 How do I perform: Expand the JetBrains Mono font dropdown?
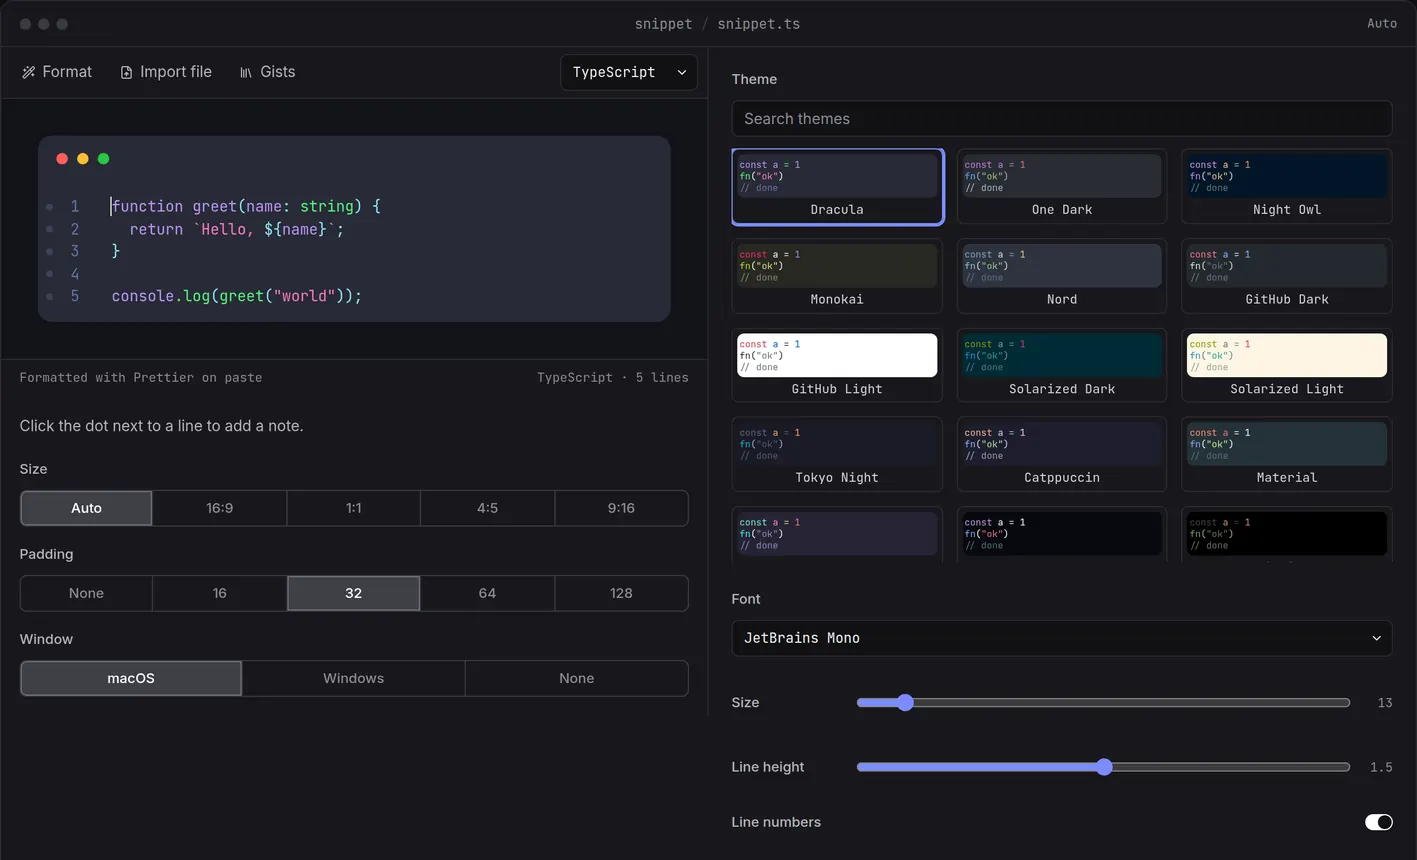[x=1062, y=638]
